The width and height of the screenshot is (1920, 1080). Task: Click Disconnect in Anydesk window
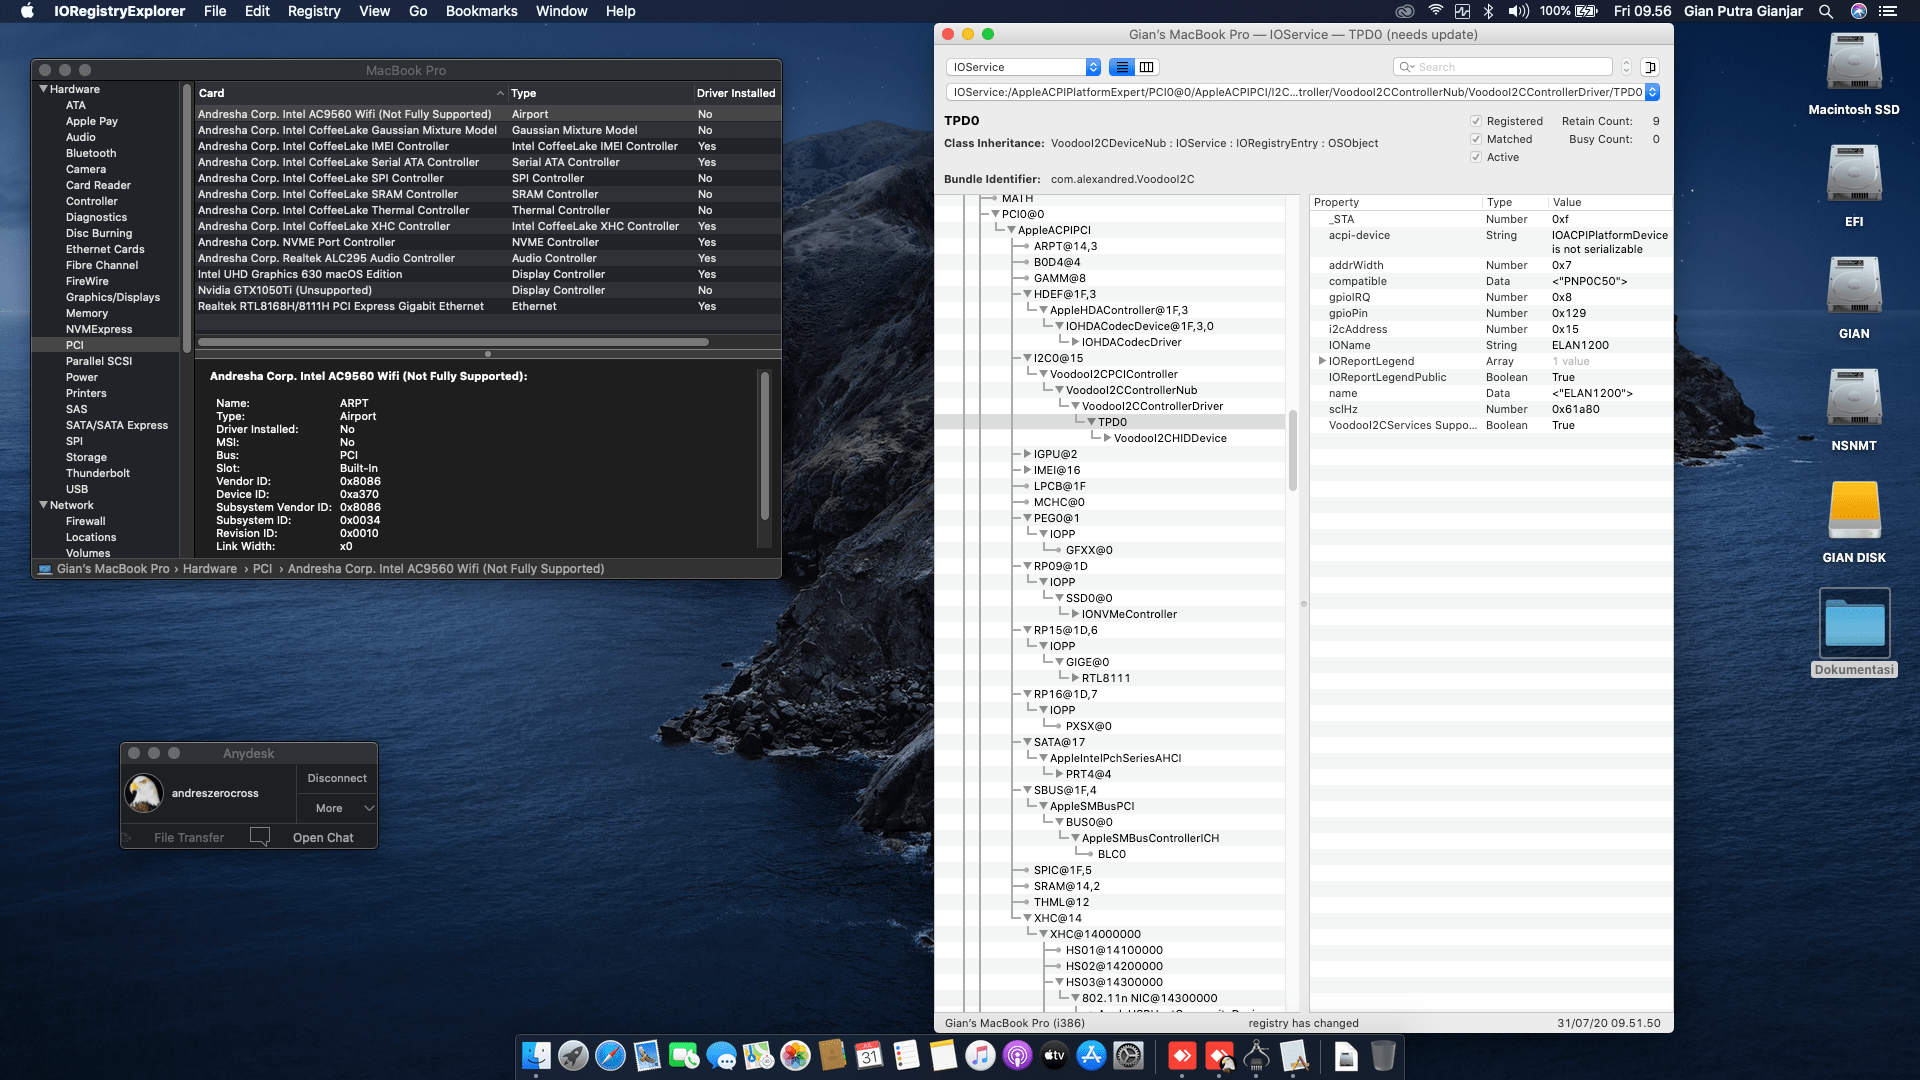pyautogui.click(x=337, y=778)
